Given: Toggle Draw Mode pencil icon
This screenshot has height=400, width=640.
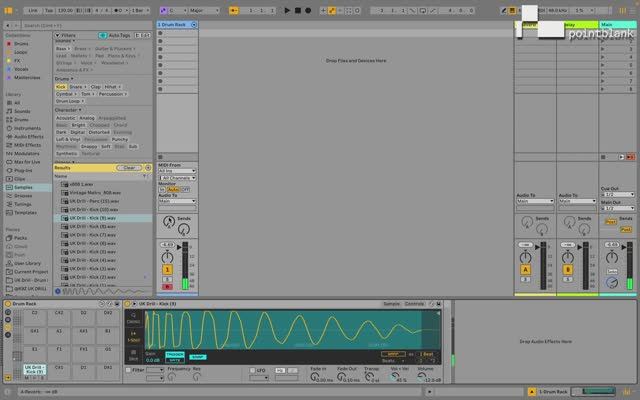Looking at the screenshot, I should tap(504, 11).
